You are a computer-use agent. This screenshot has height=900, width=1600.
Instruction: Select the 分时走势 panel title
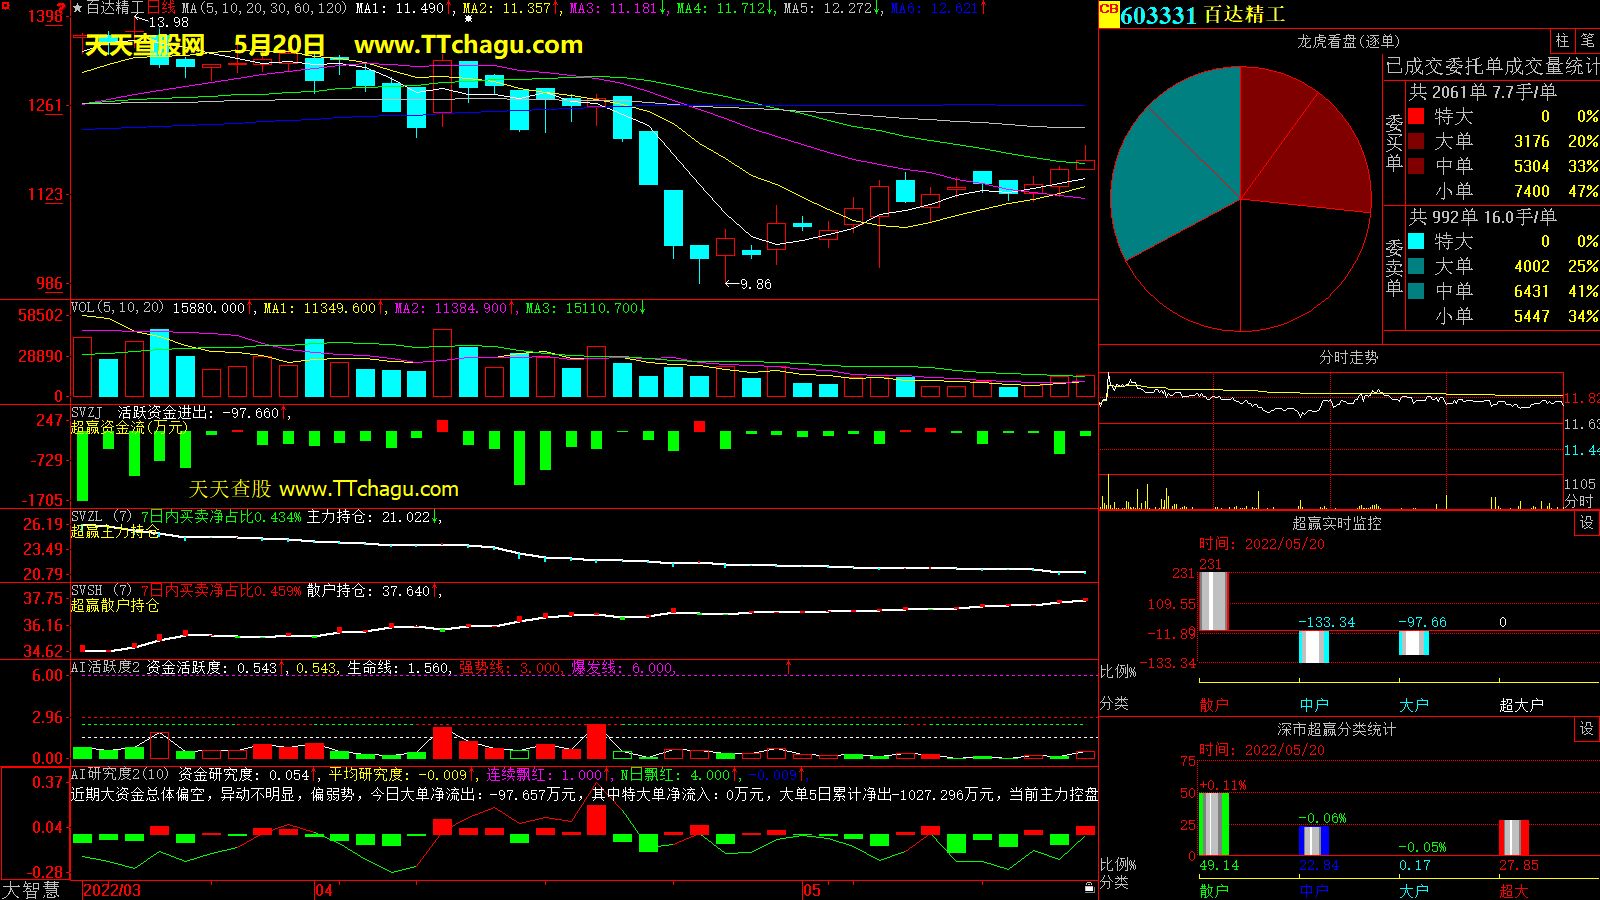(x=1348, y=357)
